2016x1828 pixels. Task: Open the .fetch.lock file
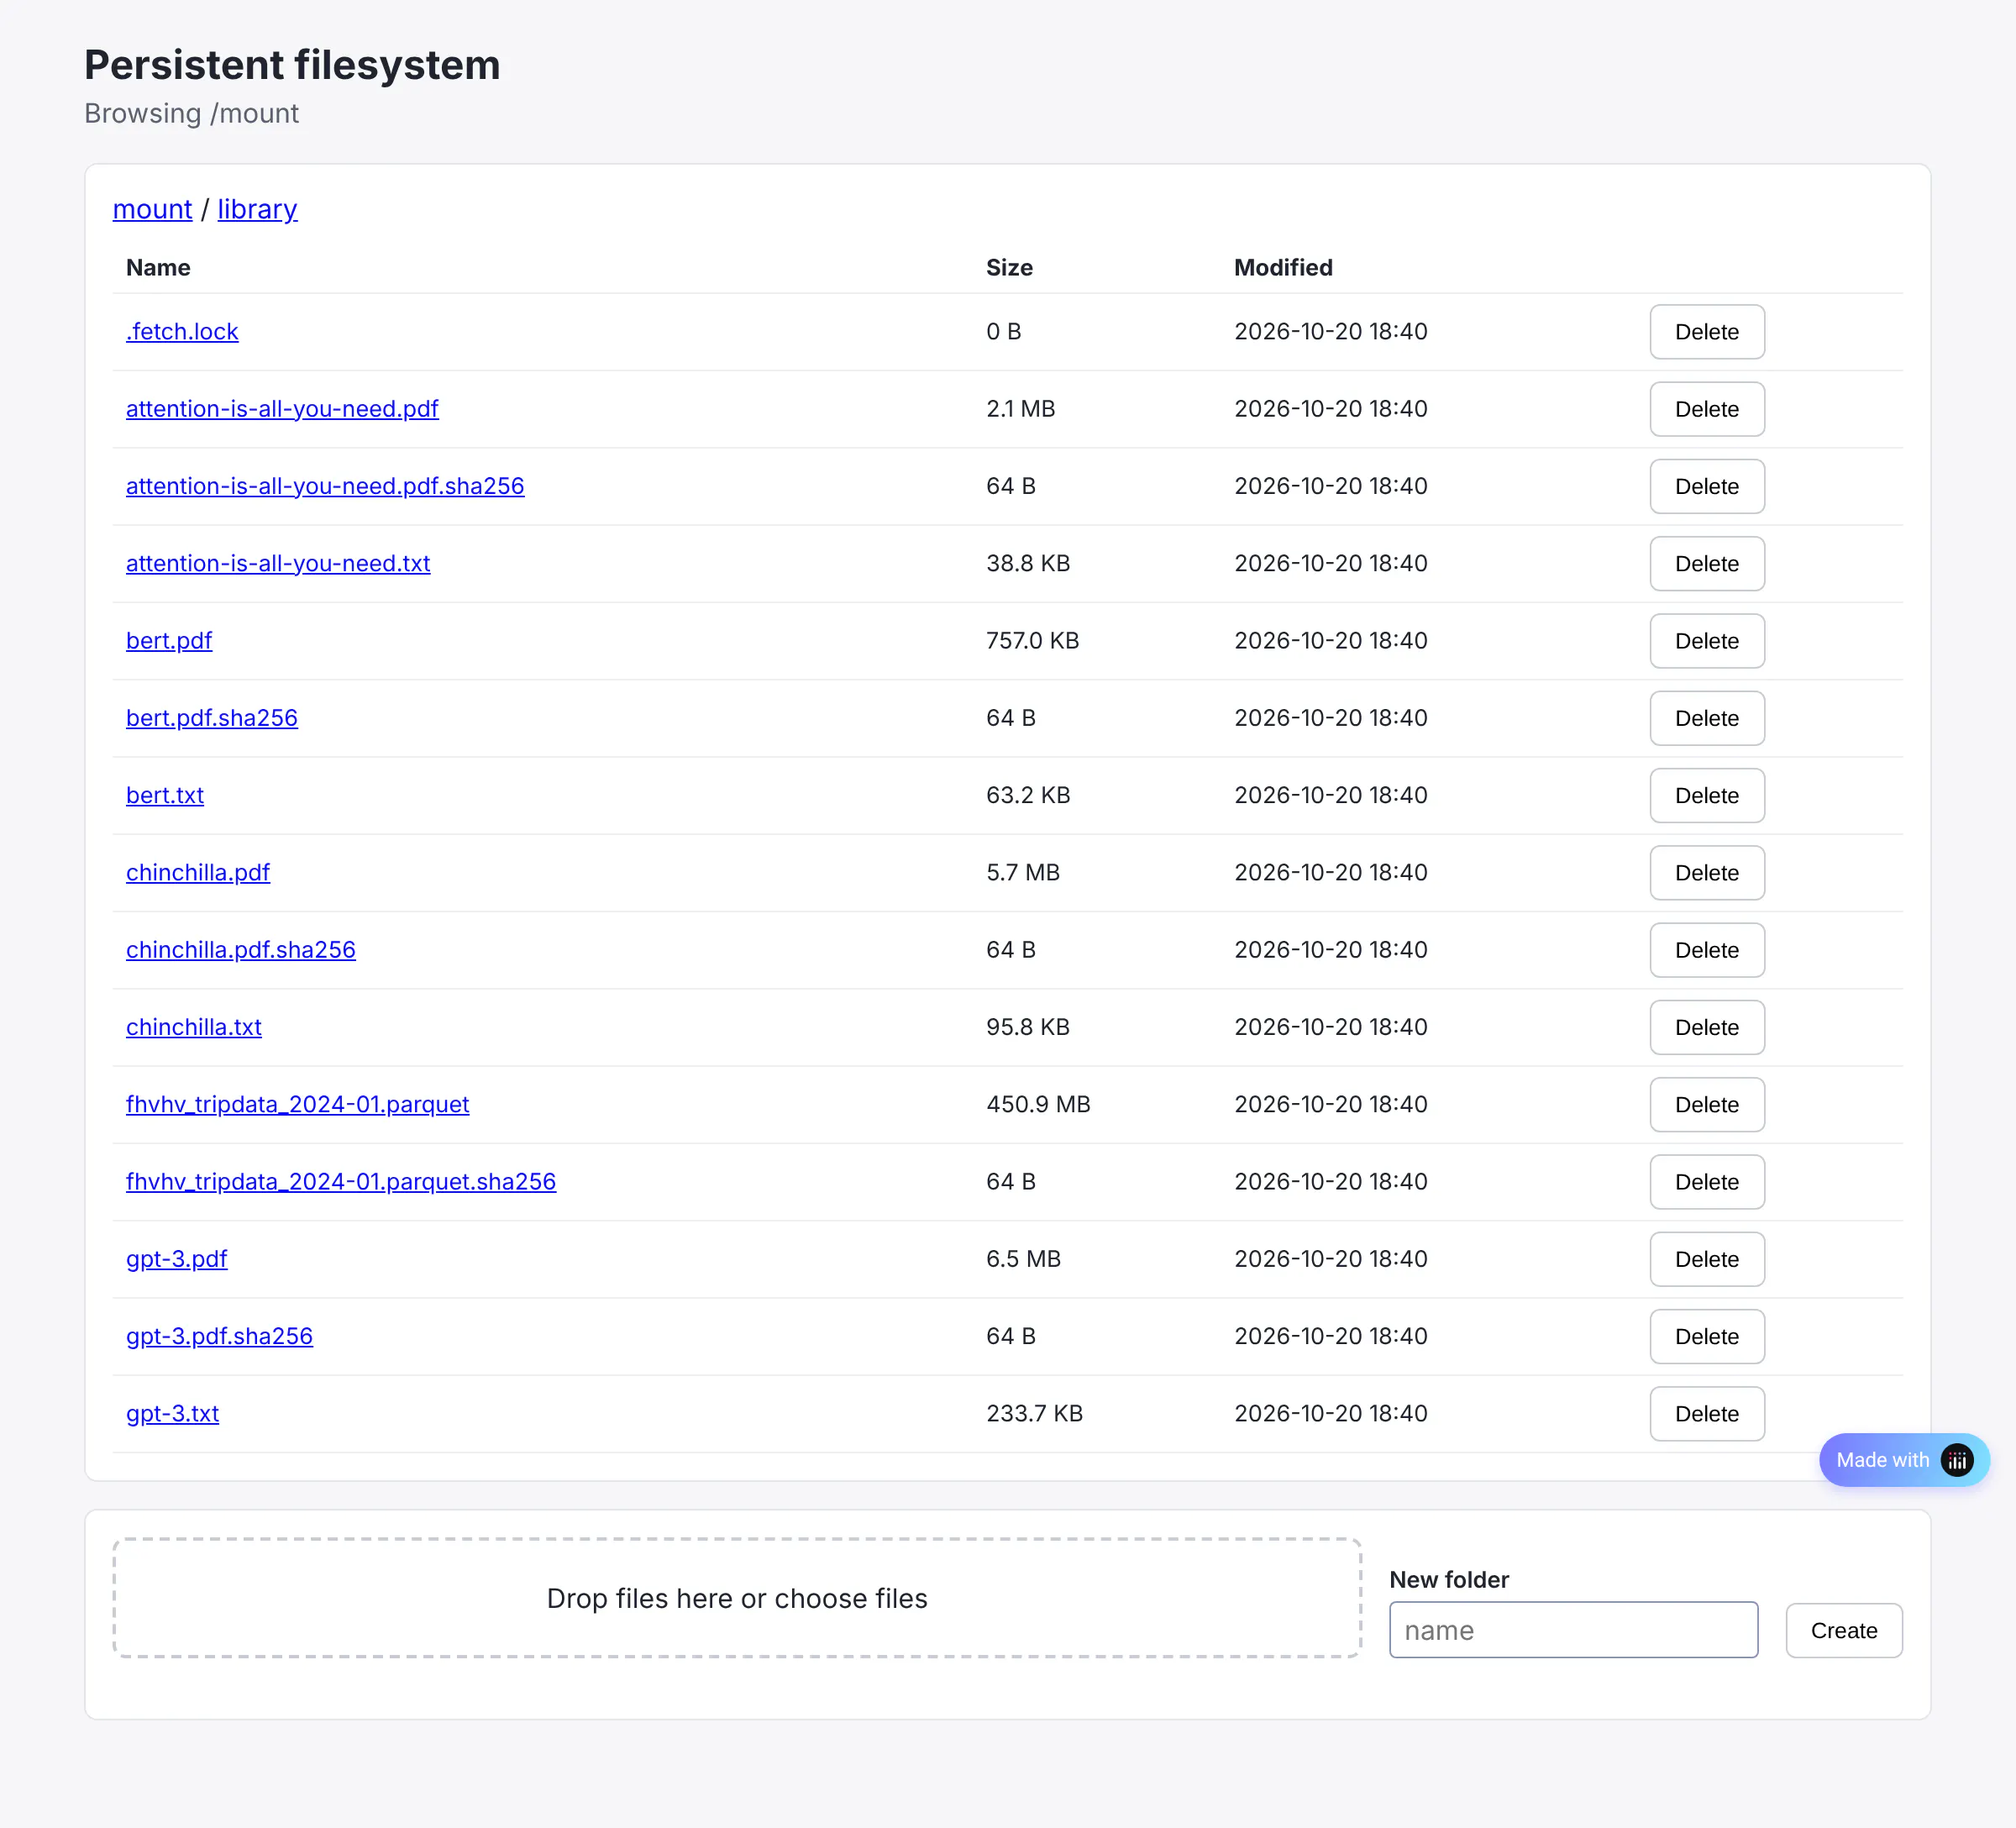pos(182,331)
